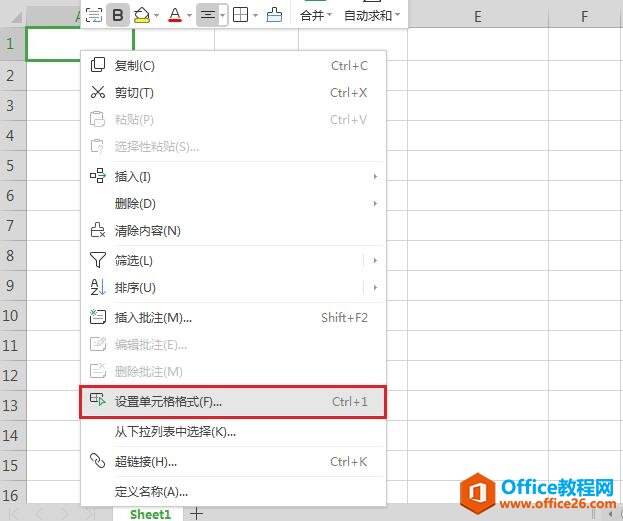Click the fill color bucket icon
623x521 pixels.
coord(142,15)
